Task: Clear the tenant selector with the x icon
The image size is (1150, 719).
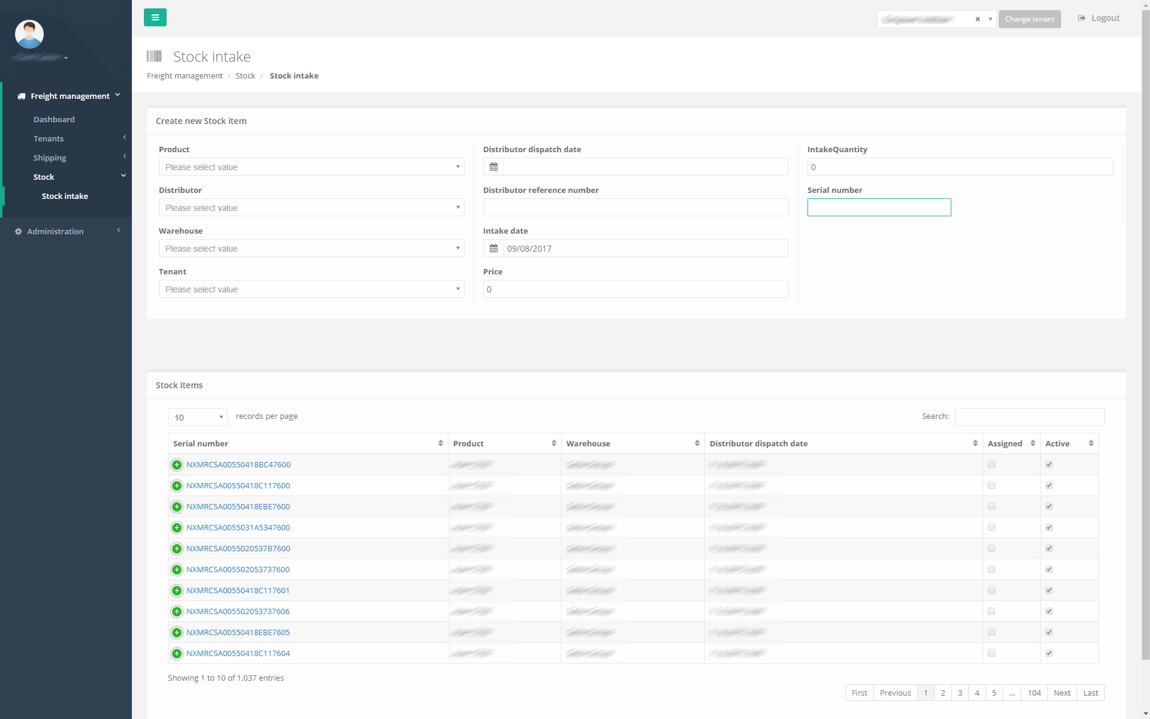Action: 978,19
